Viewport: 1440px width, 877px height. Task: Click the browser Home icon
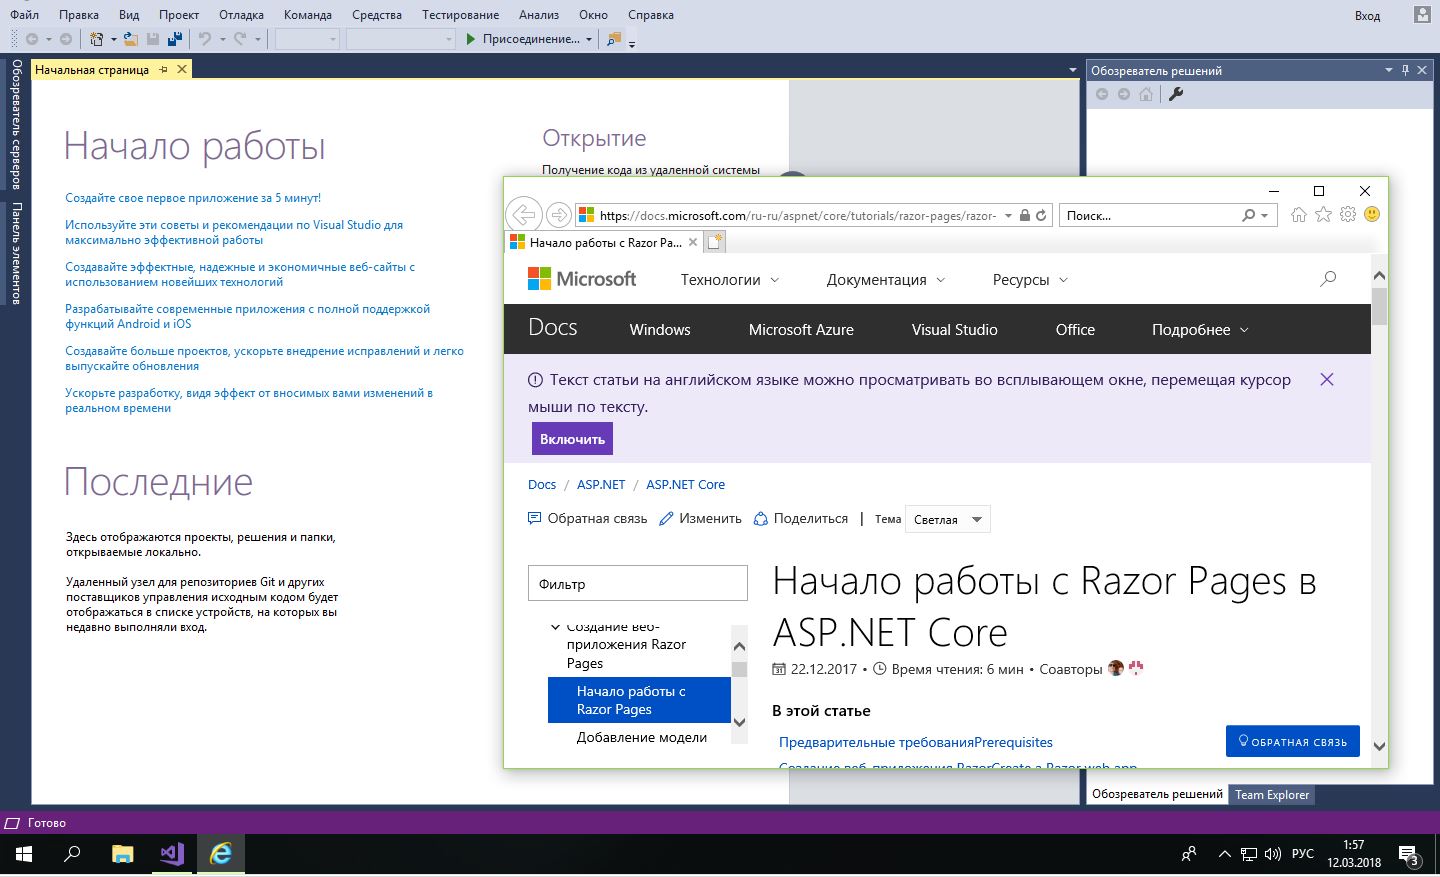click(1299, 214)
